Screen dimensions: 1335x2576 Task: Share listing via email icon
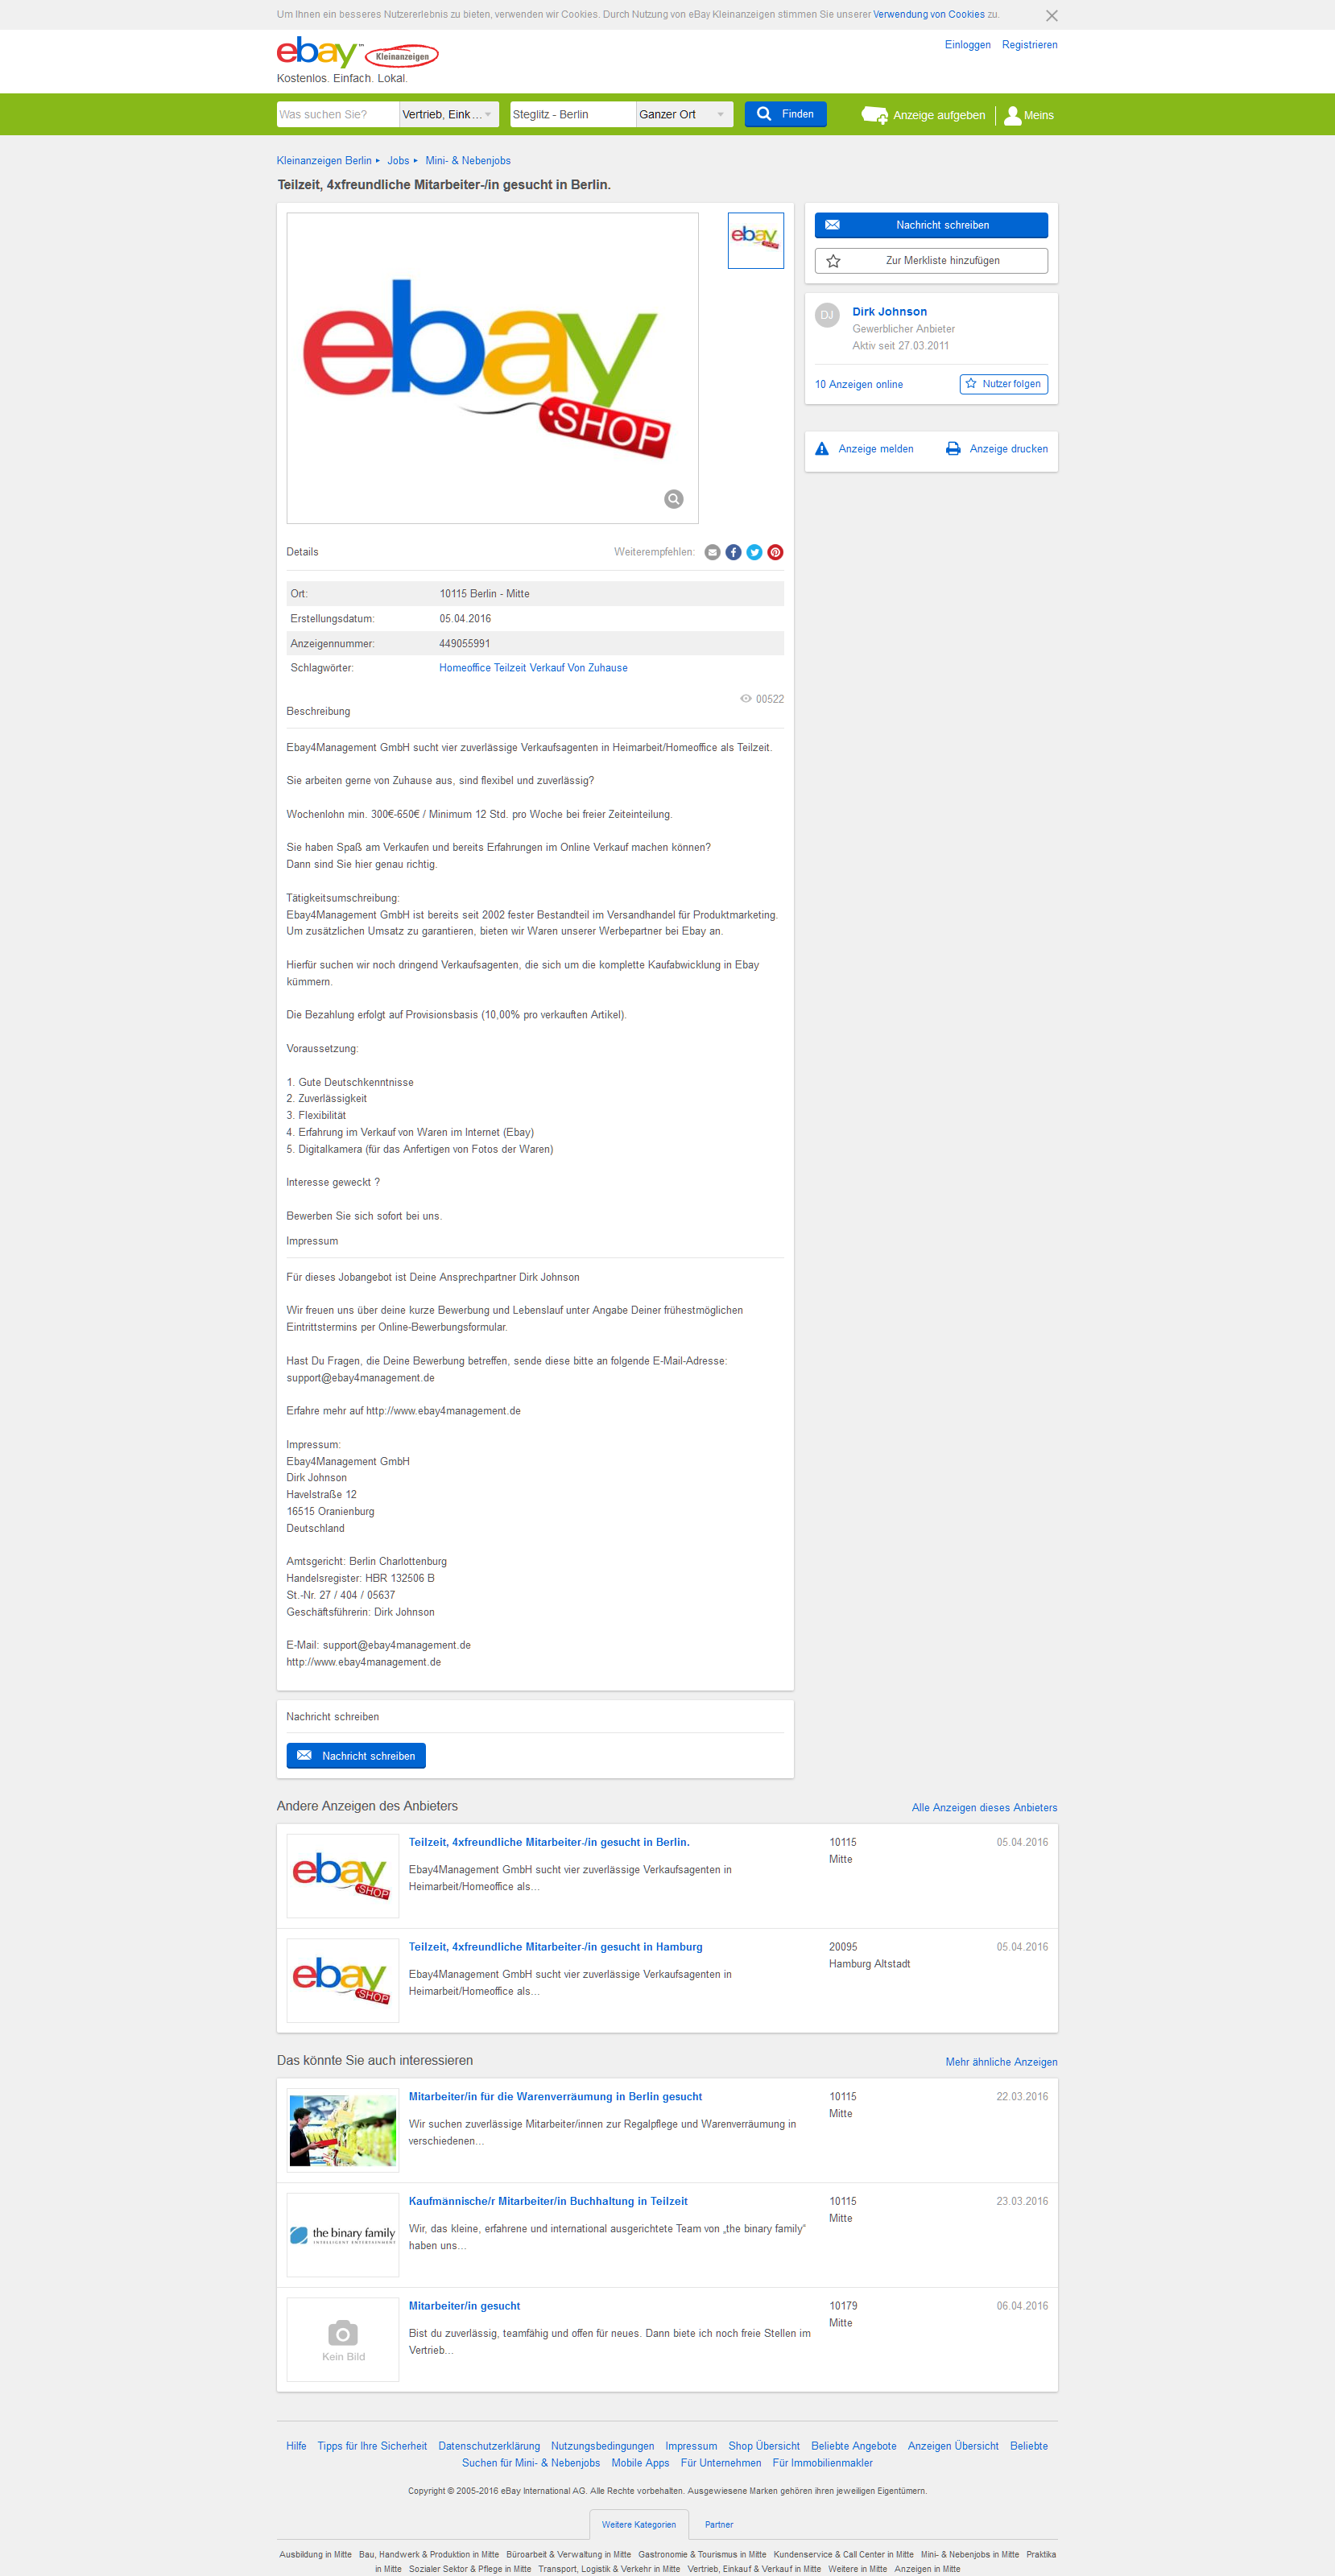712,552
